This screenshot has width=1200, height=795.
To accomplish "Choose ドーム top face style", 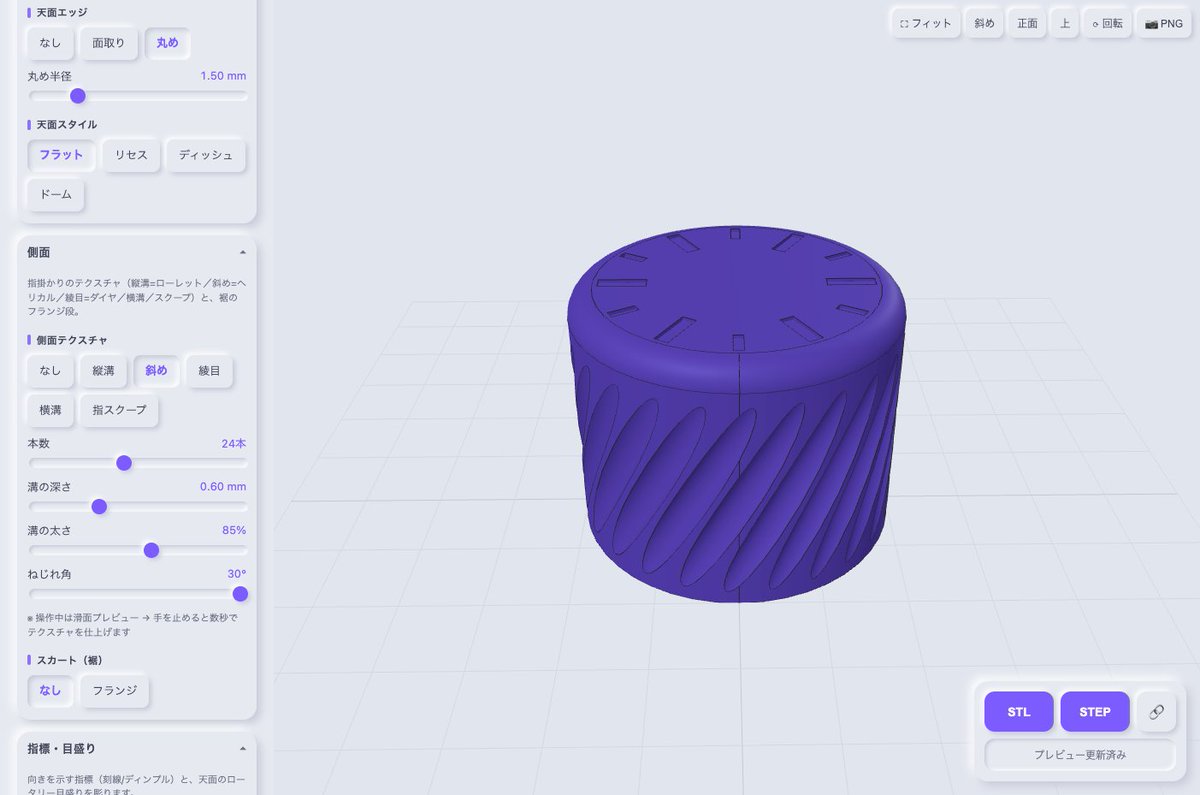I will 56,195.
